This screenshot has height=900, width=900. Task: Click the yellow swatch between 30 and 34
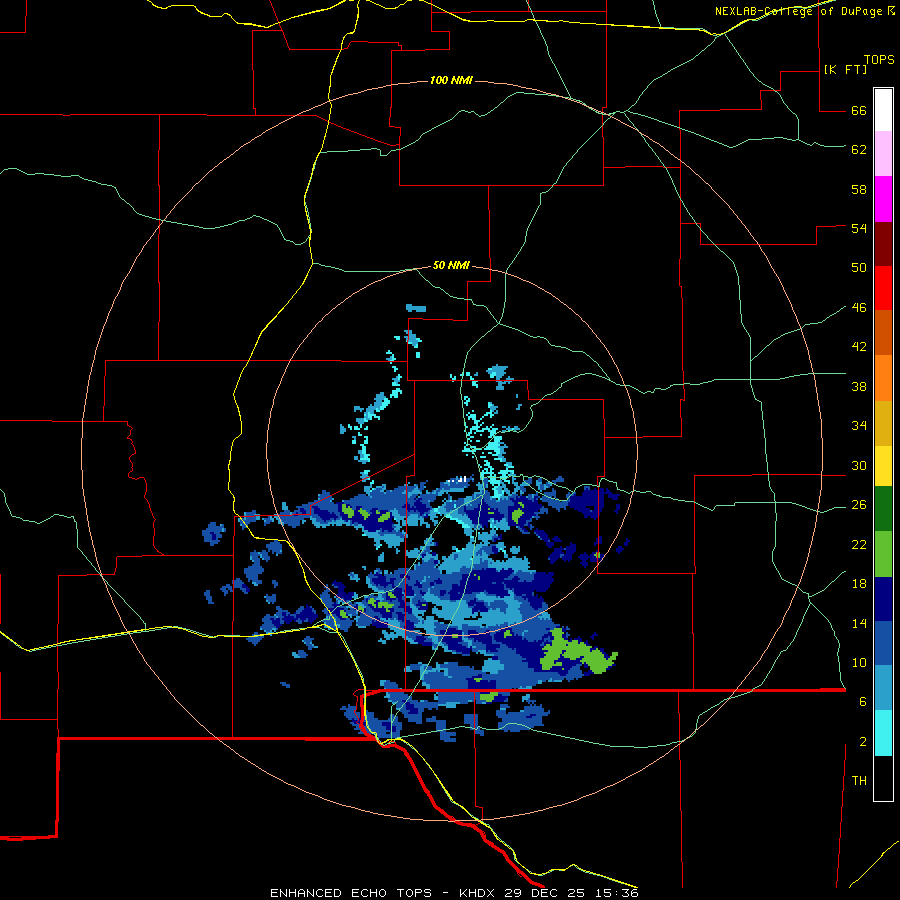pos(883,466)
